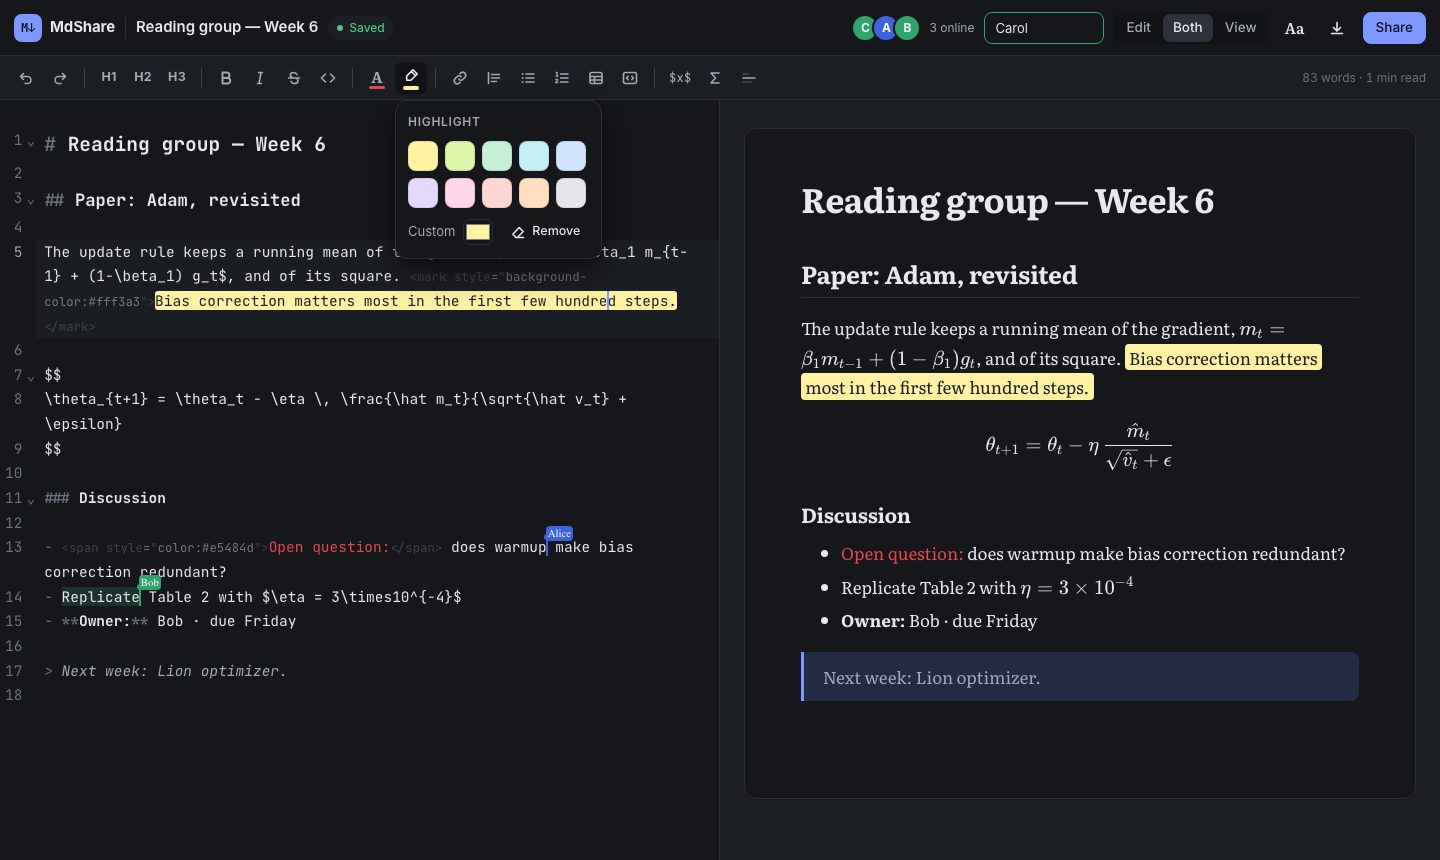Open the Aa typography settings
Viewport: 1440px width, 860px height.
click(1294, 28)
